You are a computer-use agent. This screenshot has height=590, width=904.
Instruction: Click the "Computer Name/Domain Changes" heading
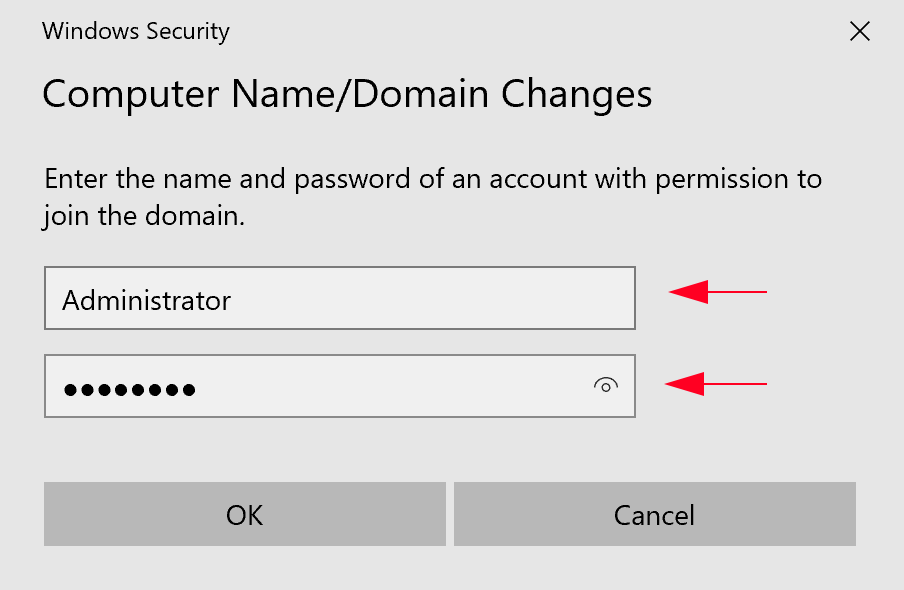coord(347,94)
